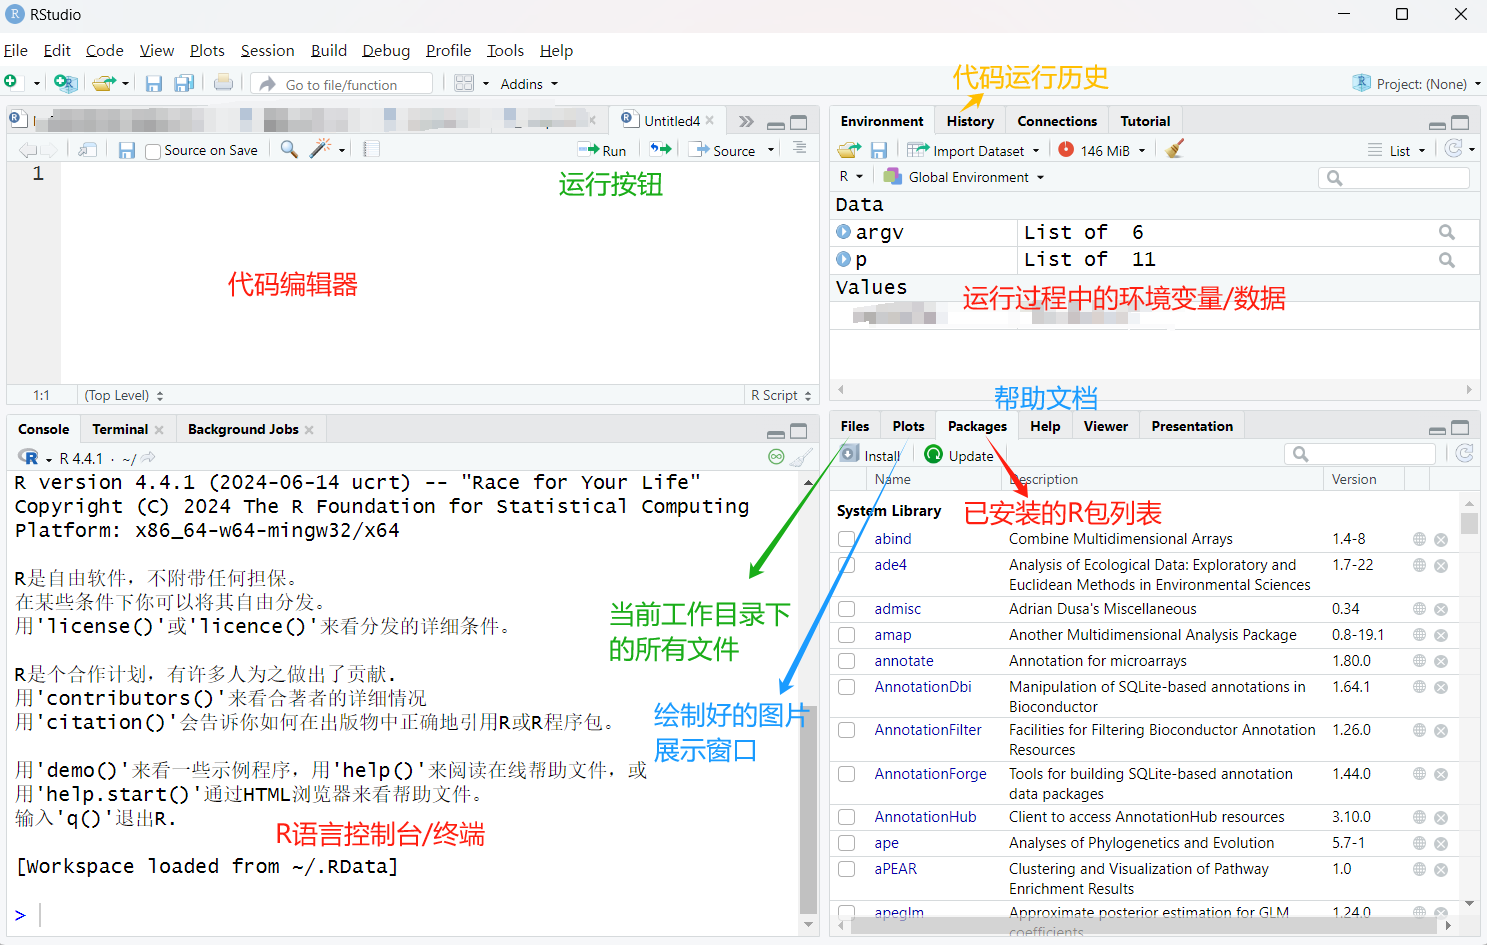
Task: Switch to the History tab
Action: (970, 121)
